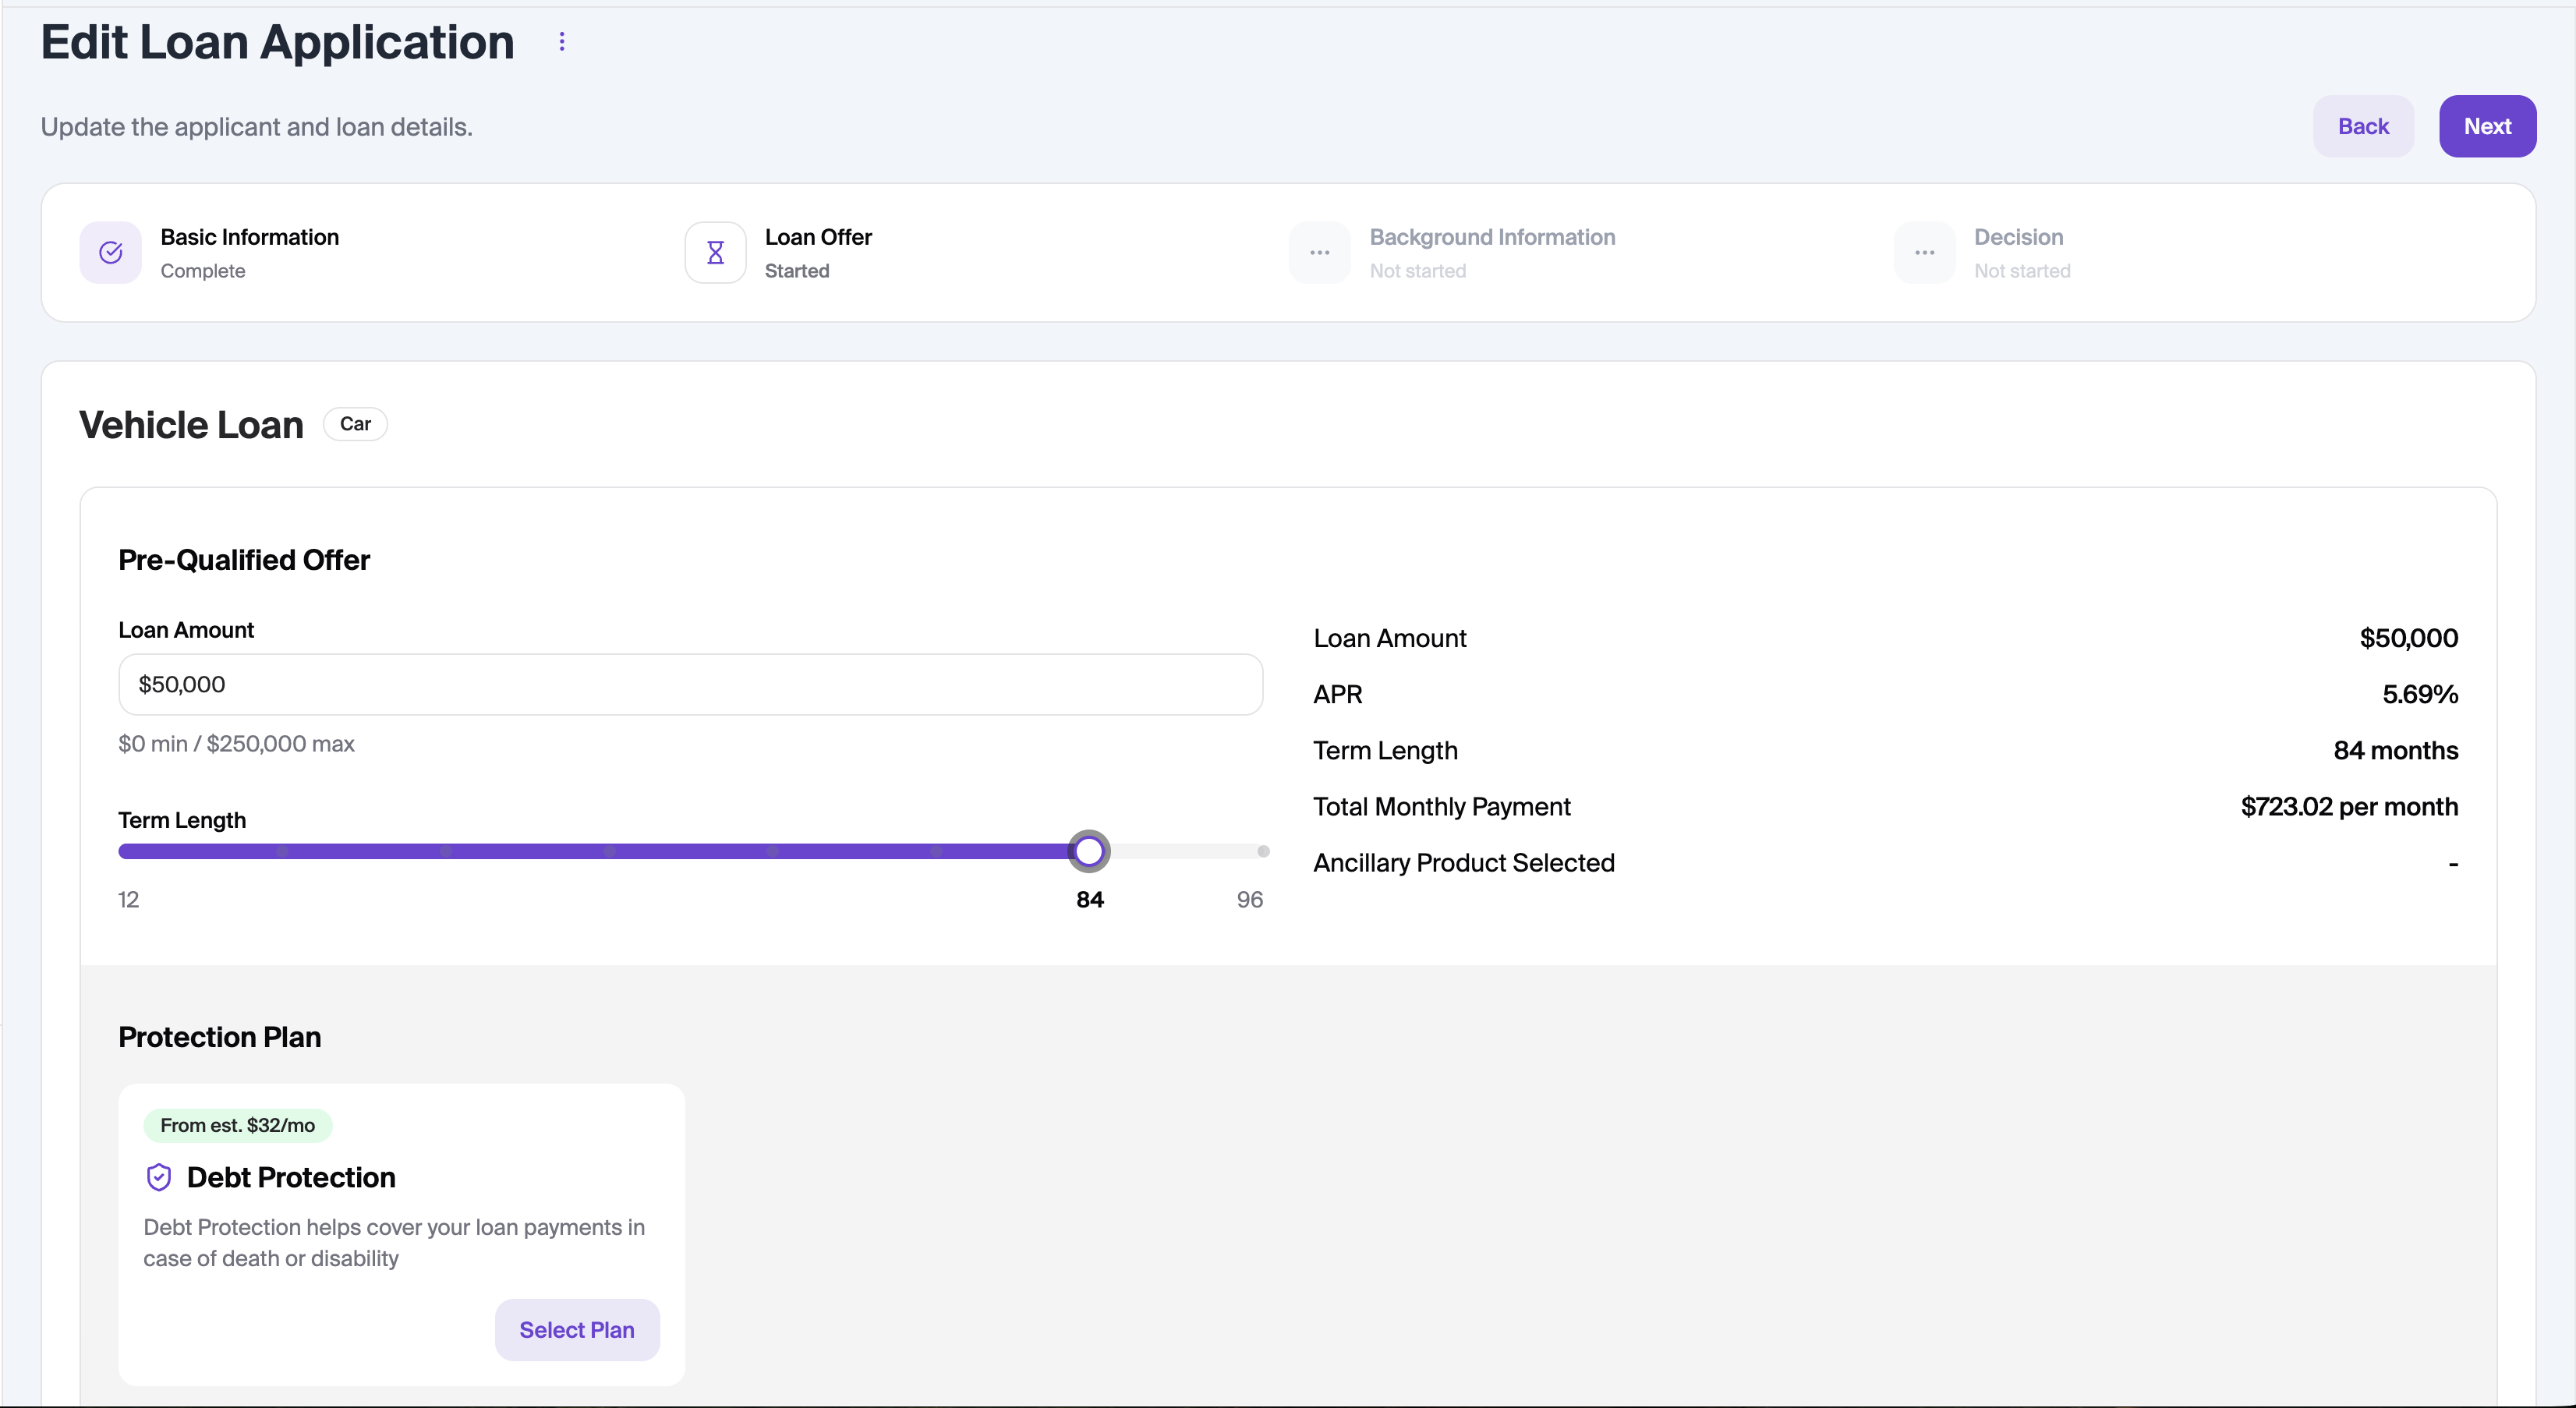Click the first tick mark on term slider

tap(283, 851)
